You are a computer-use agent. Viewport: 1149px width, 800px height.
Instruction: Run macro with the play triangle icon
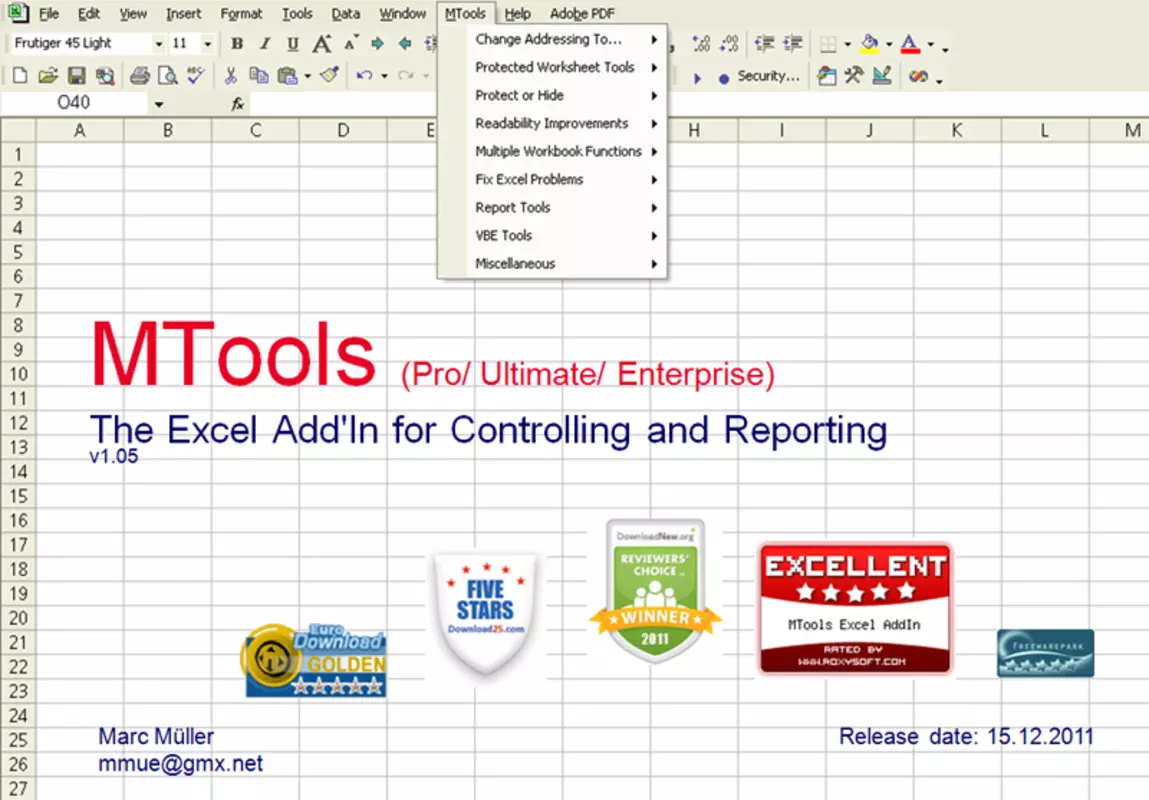tap(697, 78)
